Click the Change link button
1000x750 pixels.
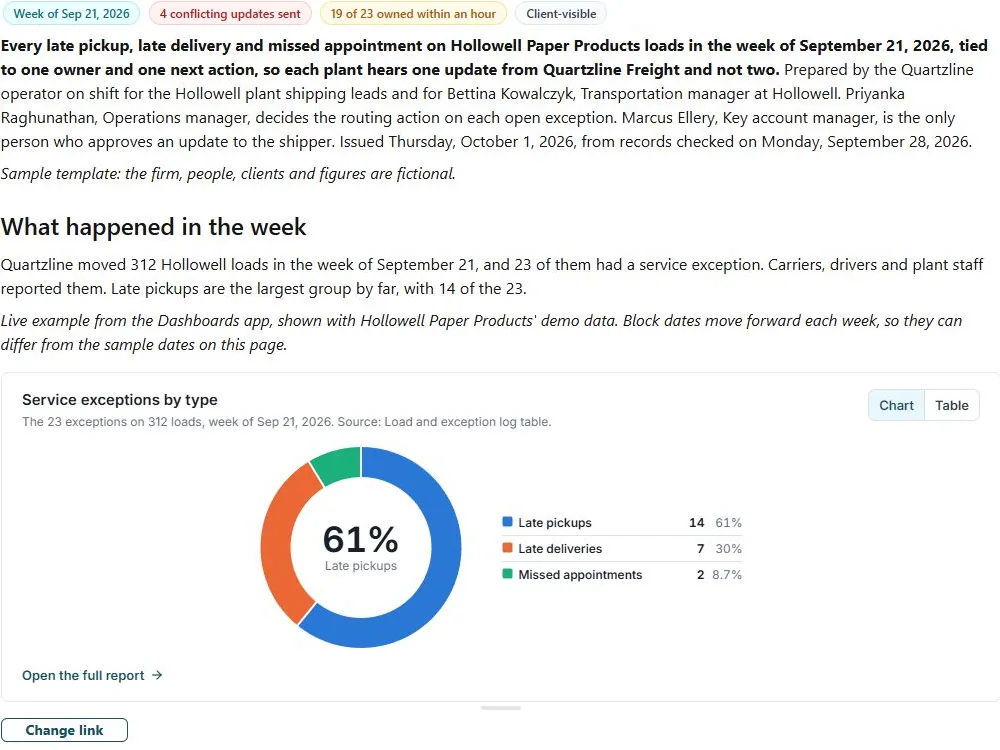click(64, 730)
